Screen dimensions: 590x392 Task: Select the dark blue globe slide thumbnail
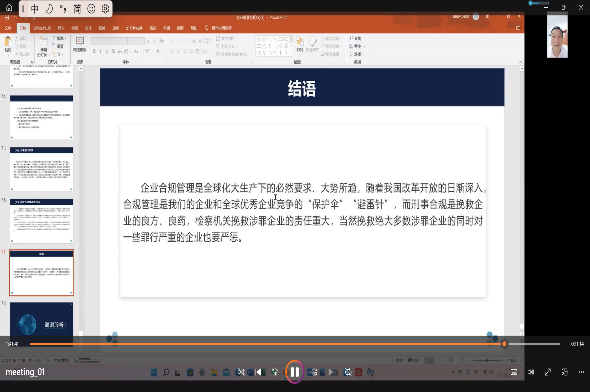pos(41,319)
